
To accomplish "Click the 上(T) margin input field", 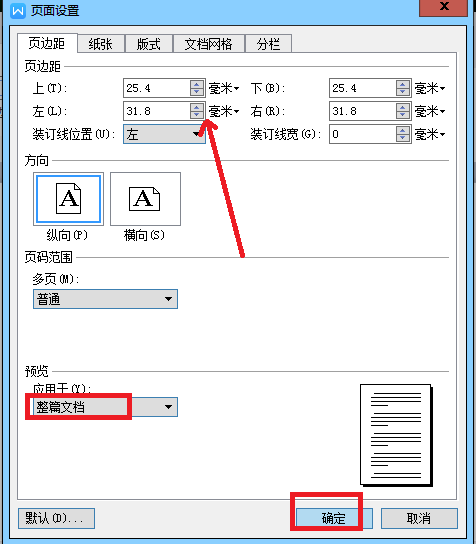I will click(x=156, y=88).
